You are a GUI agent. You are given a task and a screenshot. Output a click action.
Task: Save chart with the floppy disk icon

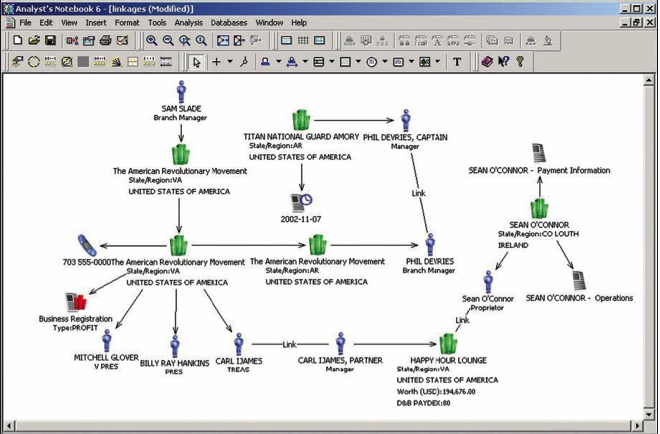pos(51,40)
